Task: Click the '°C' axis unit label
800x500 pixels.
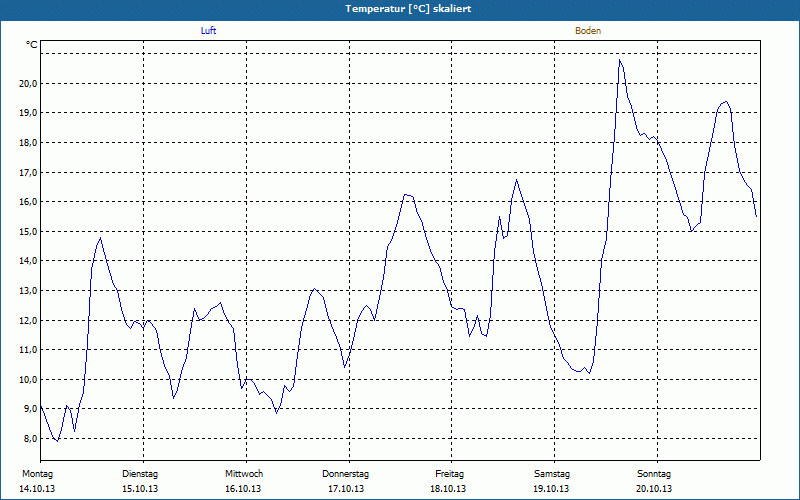Action: click(32, 45)
